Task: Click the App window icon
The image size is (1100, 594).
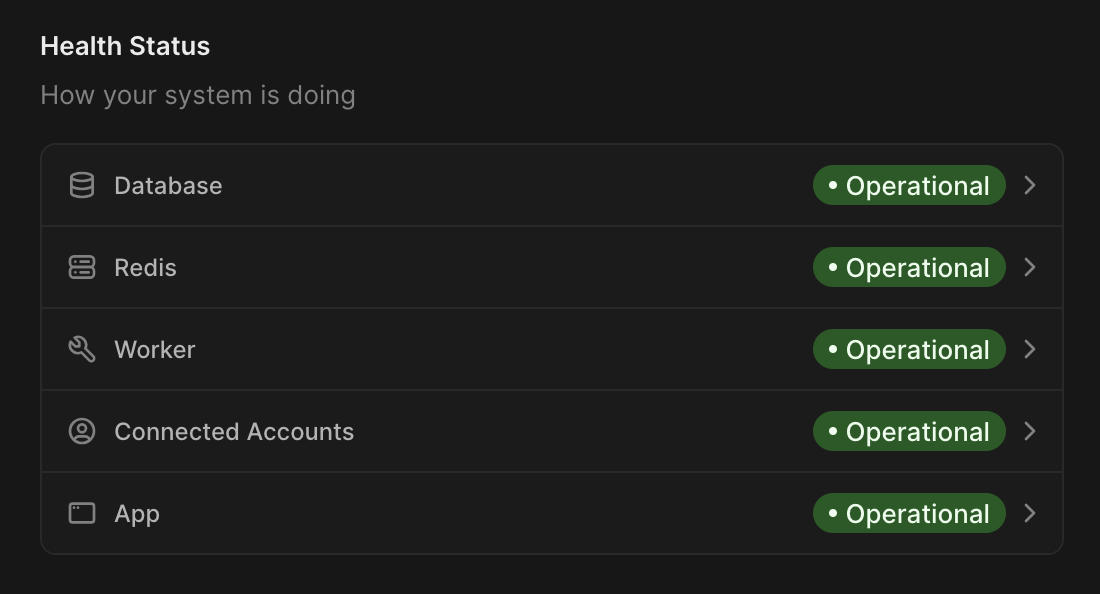Action: 82,514
